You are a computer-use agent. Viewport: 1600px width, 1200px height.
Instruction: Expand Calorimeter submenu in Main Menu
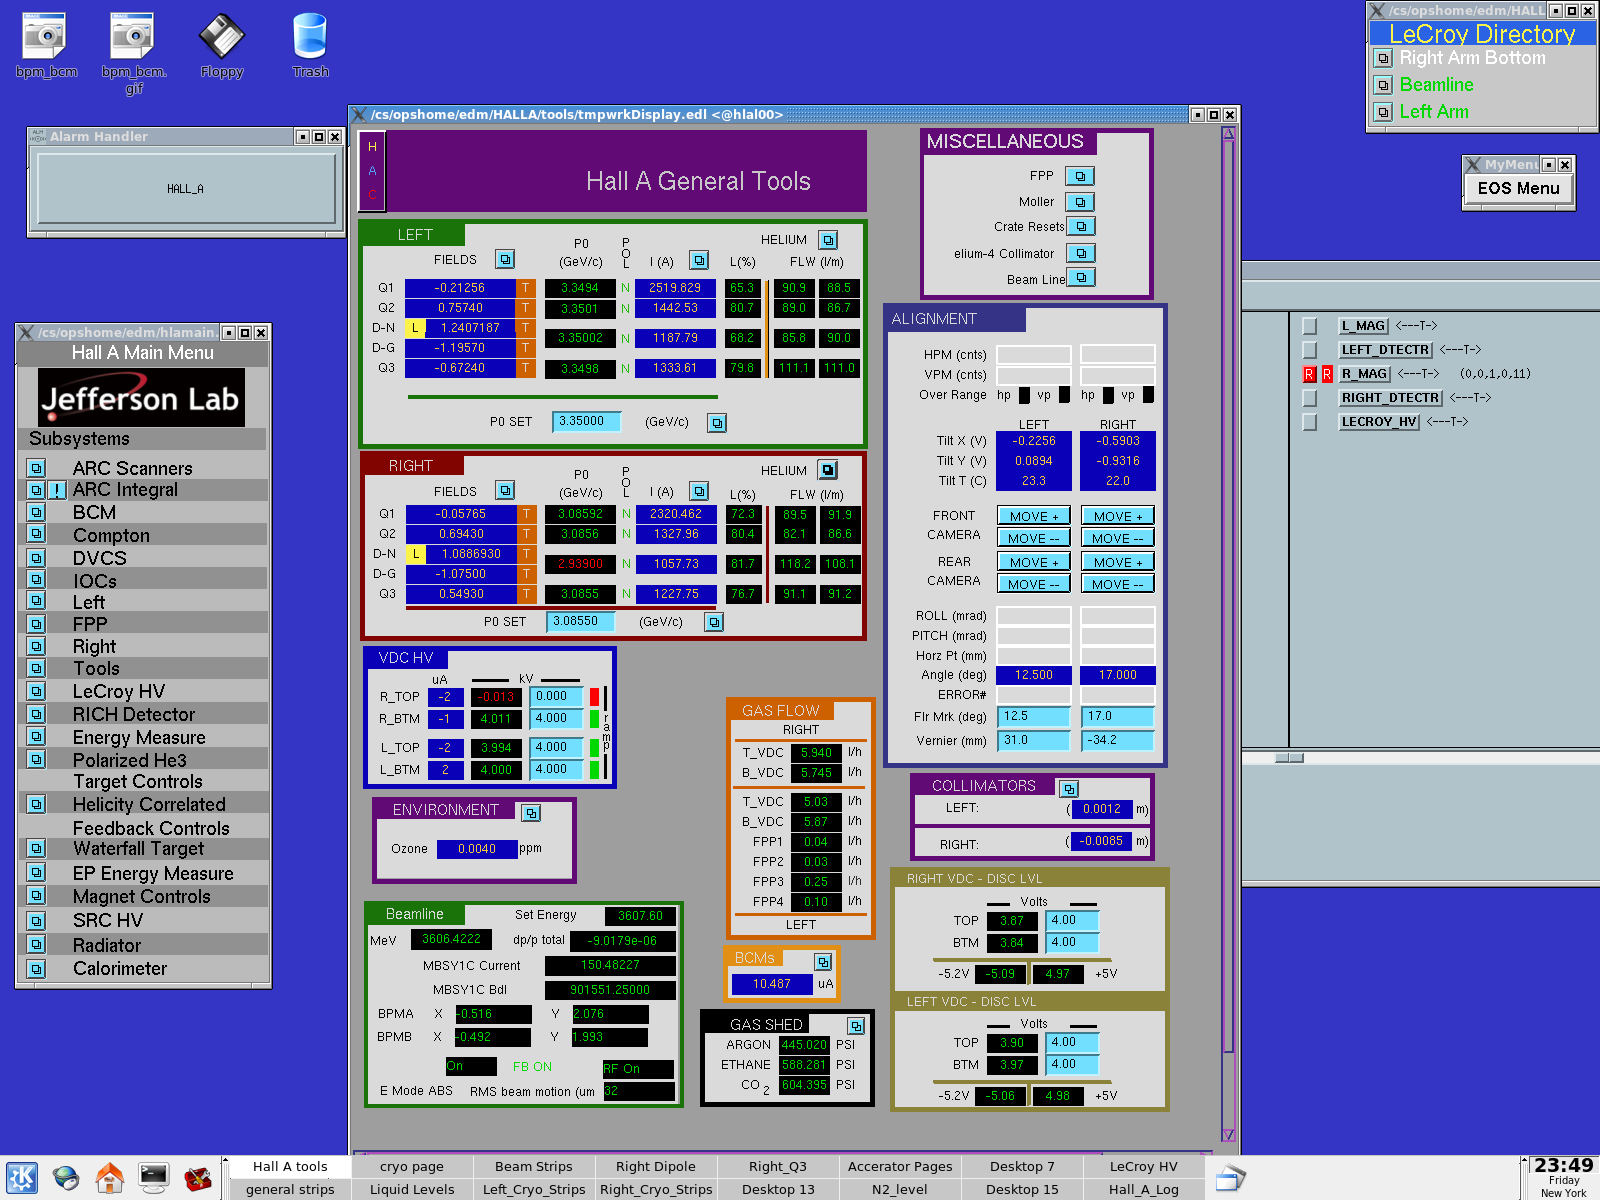[x=36, y=968]
